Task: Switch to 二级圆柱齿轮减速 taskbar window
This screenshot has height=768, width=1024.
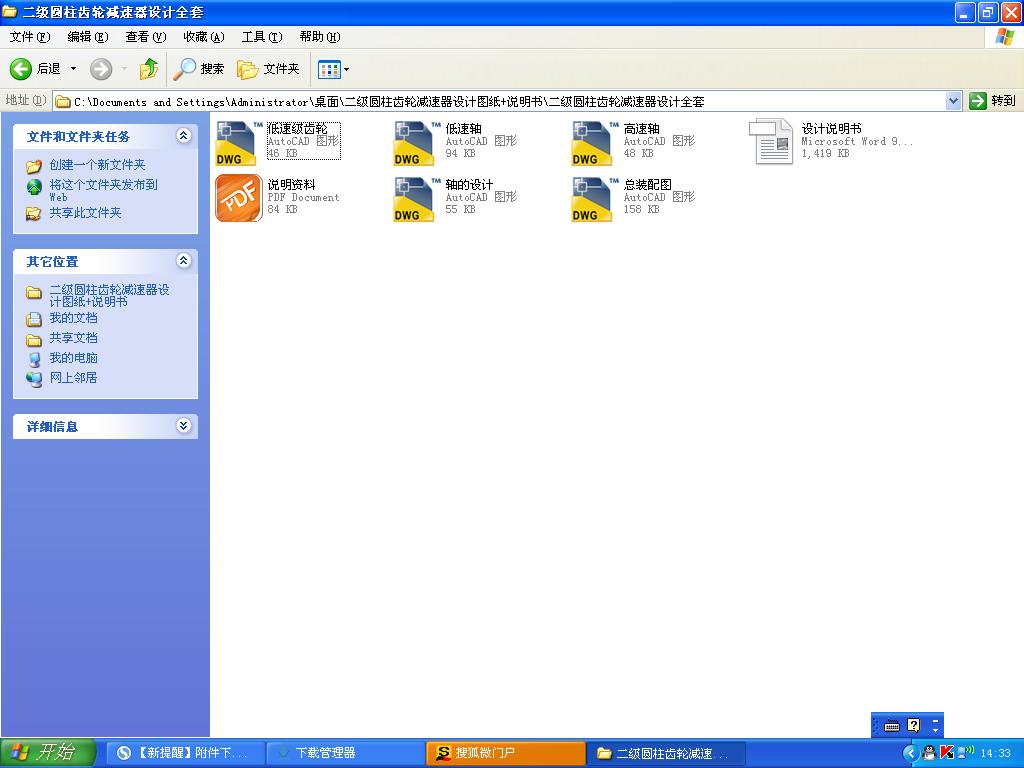Action: 666,753
